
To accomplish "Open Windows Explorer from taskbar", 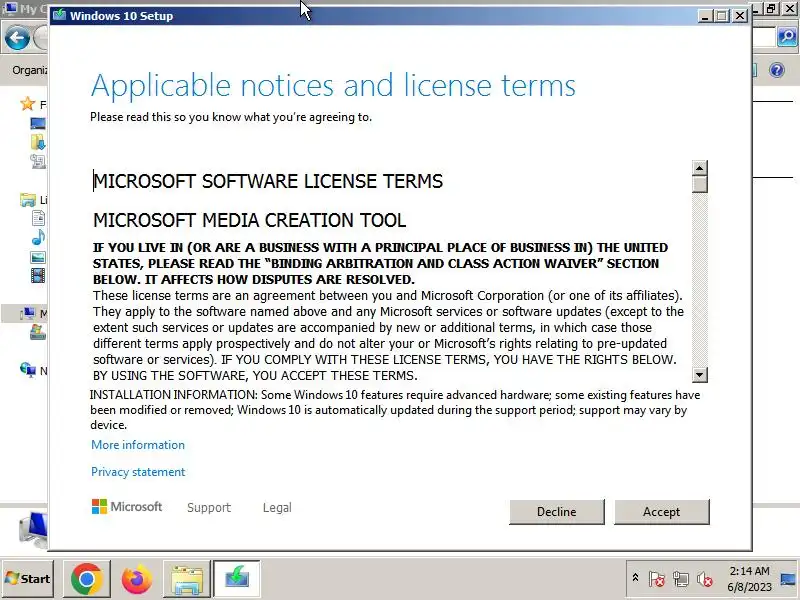I will [187, 579].
